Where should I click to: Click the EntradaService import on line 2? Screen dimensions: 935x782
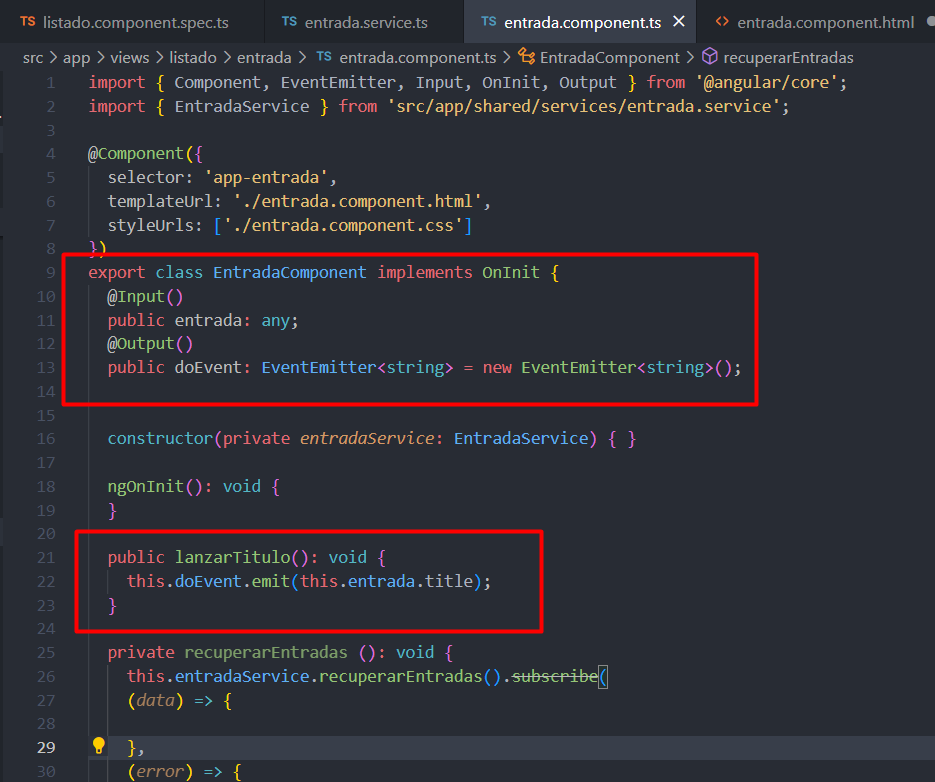[x=235, y=106]
